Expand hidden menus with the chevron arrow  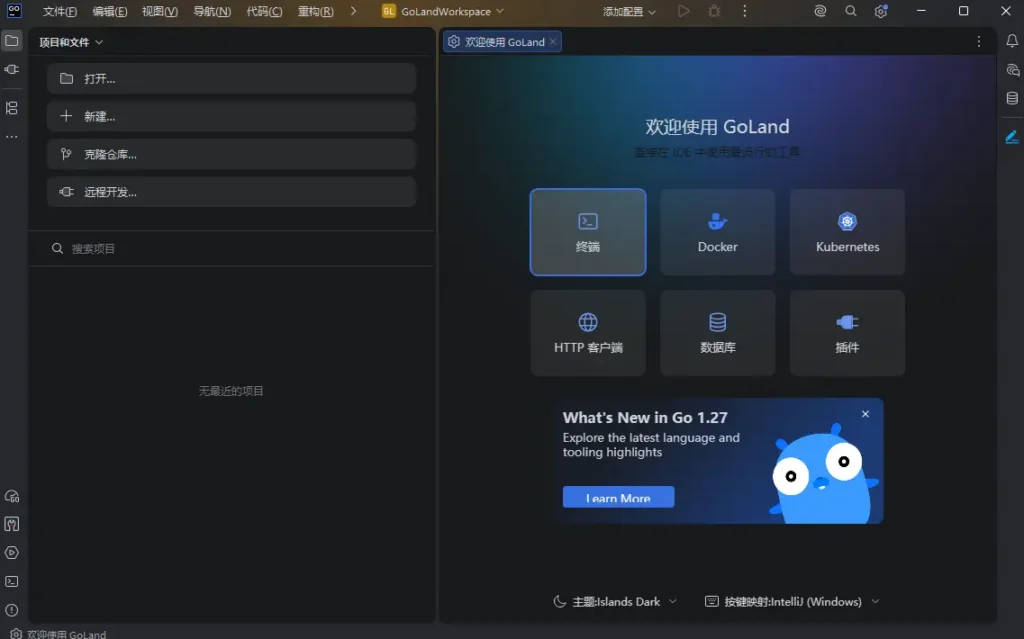tap(353, 11)
